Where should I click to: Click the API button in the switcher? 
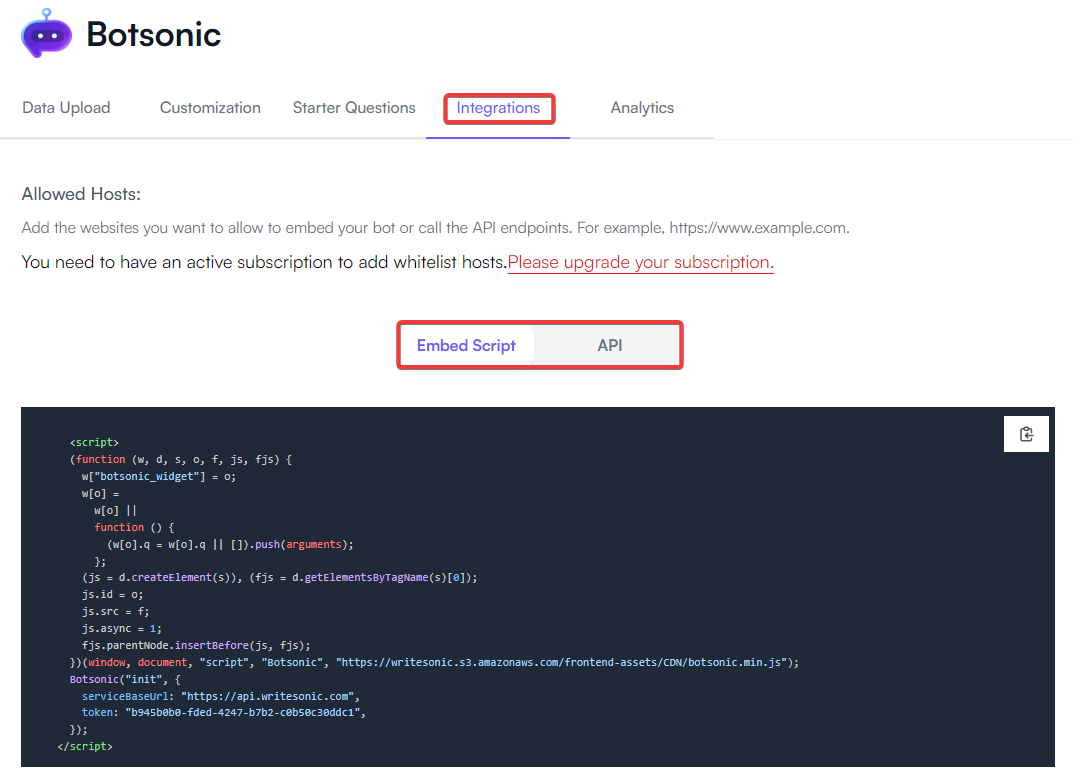(x=609, y=344)
